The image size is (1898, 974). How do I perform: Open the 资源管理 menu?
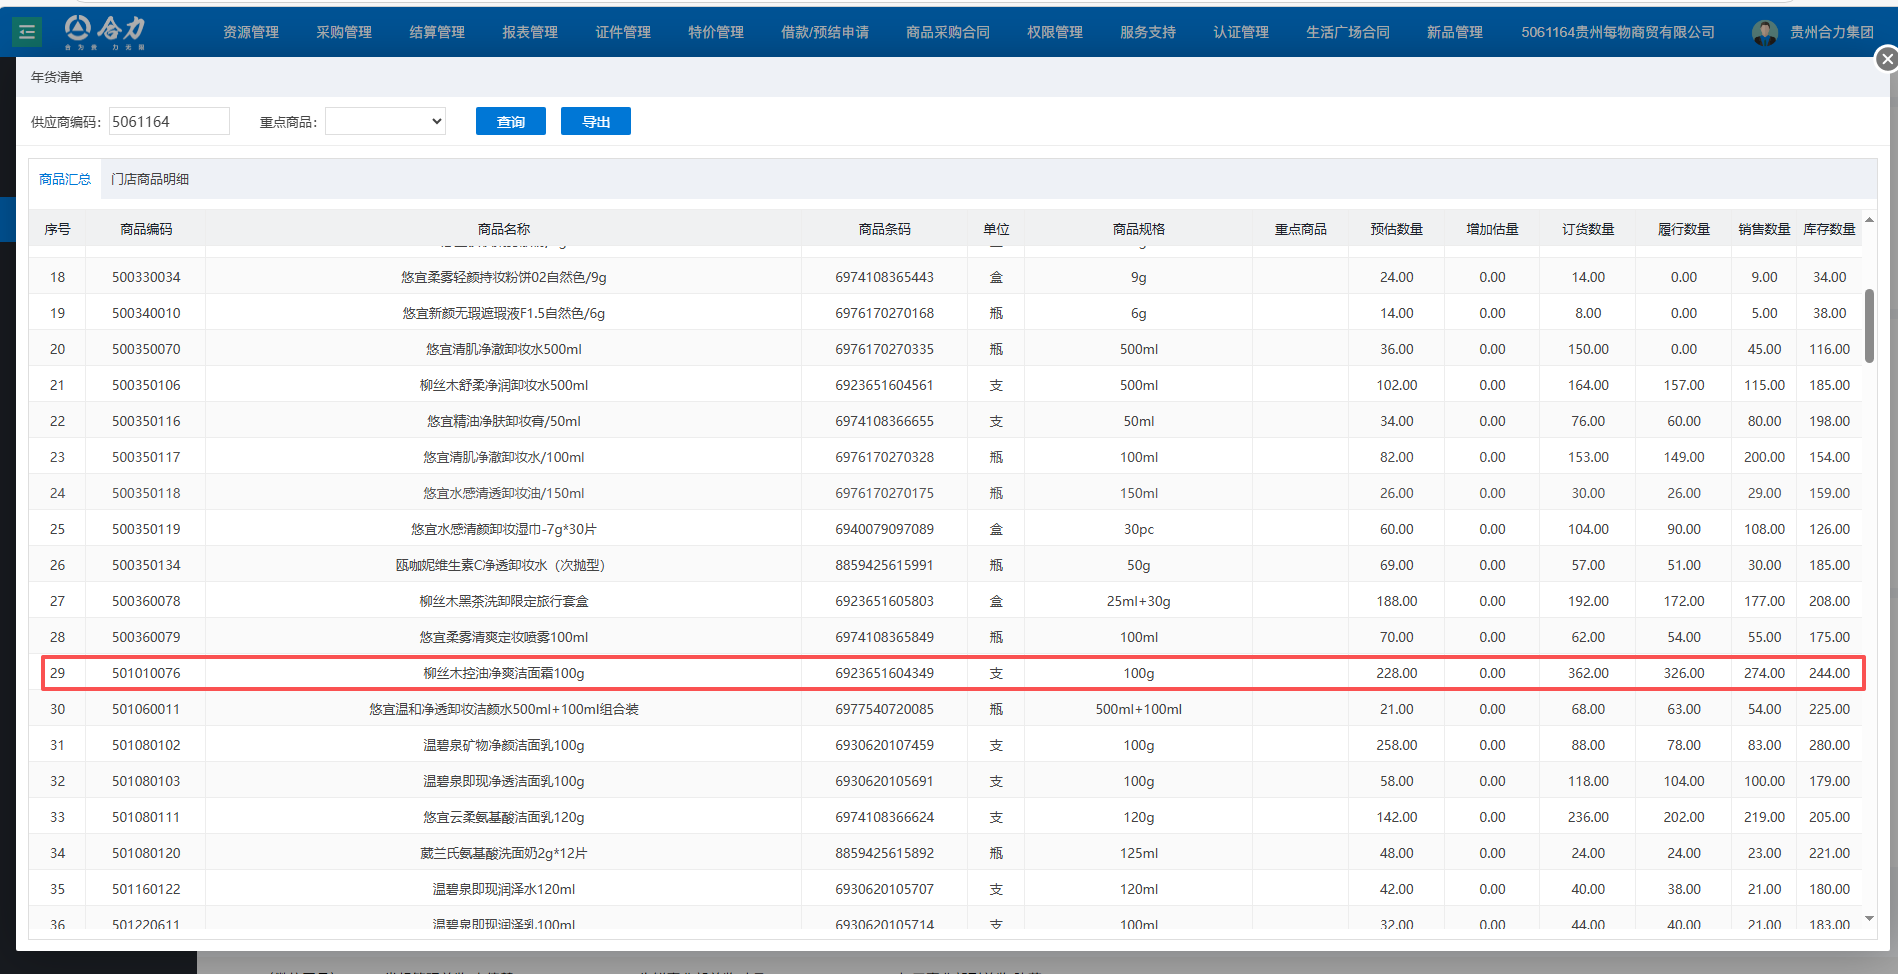pyautogui.click(x=251, y=32)
